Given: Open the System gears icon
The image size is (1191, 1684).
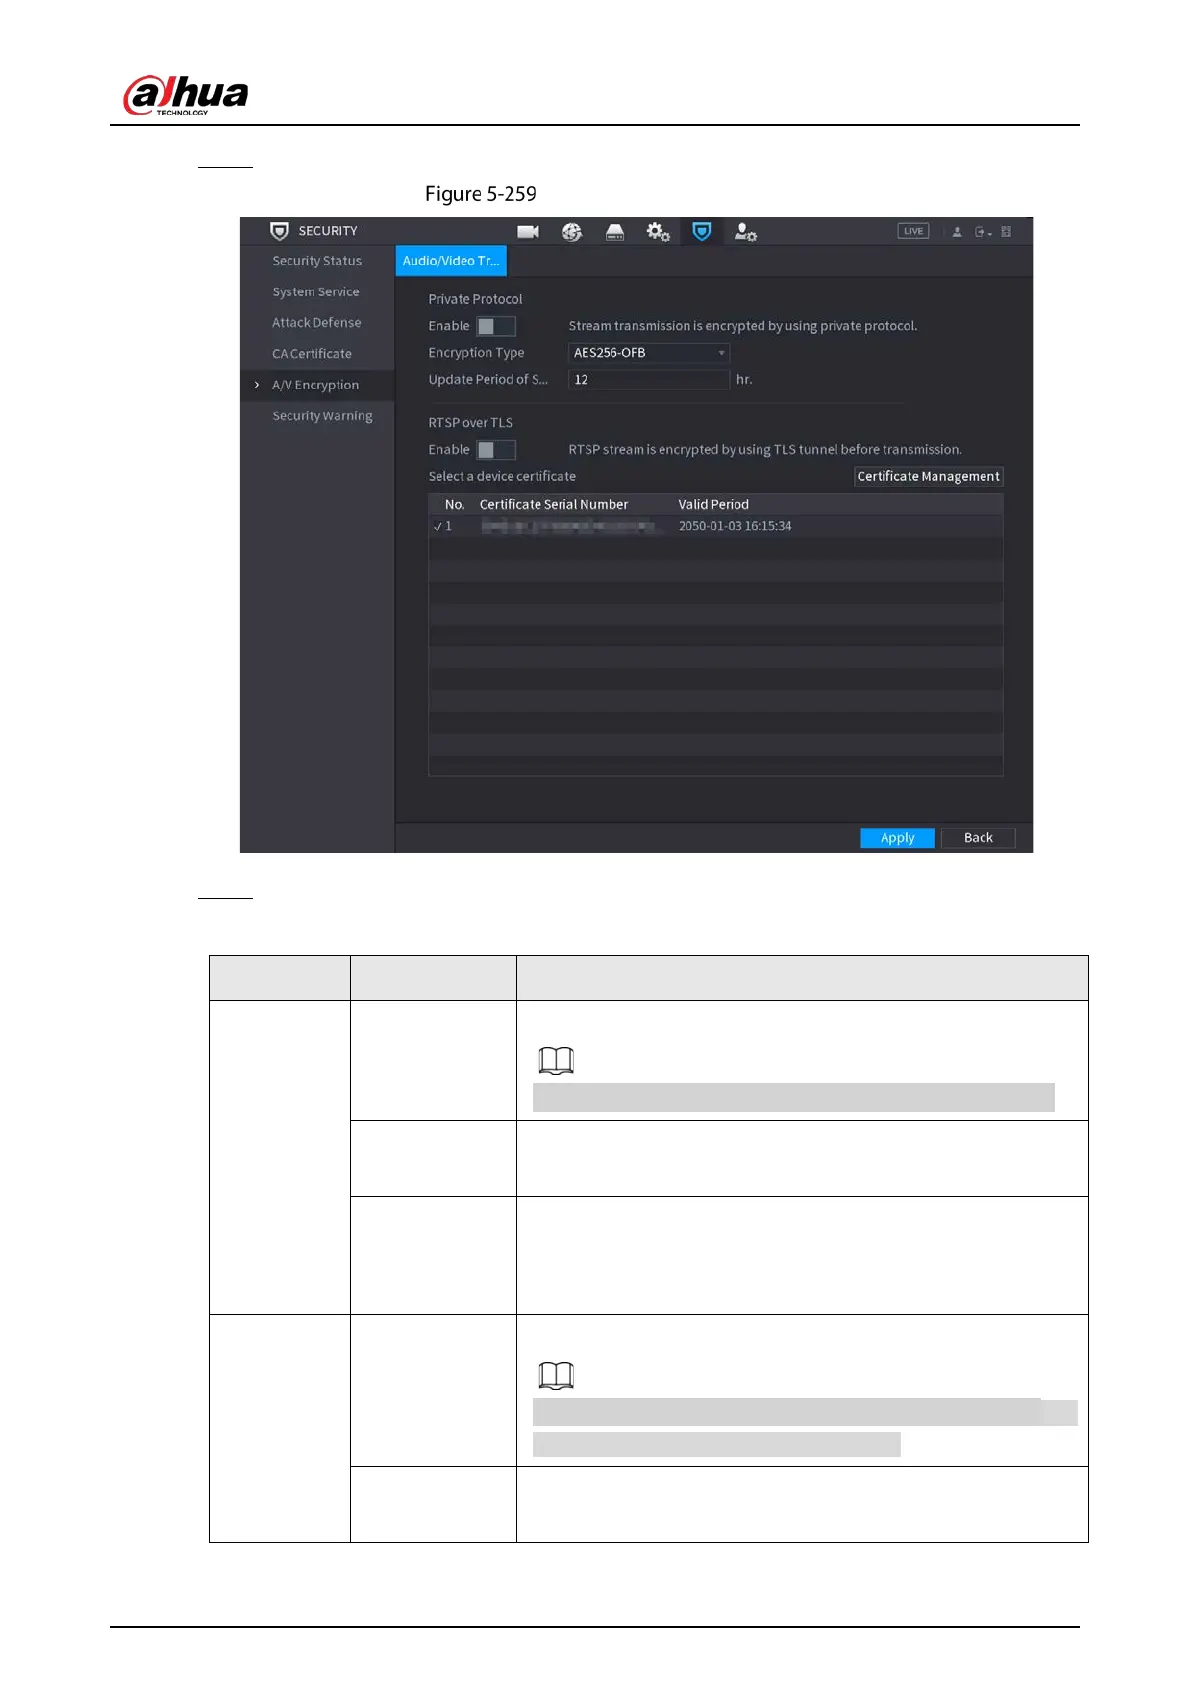Looking at the screenshot, I should [658, 232].
